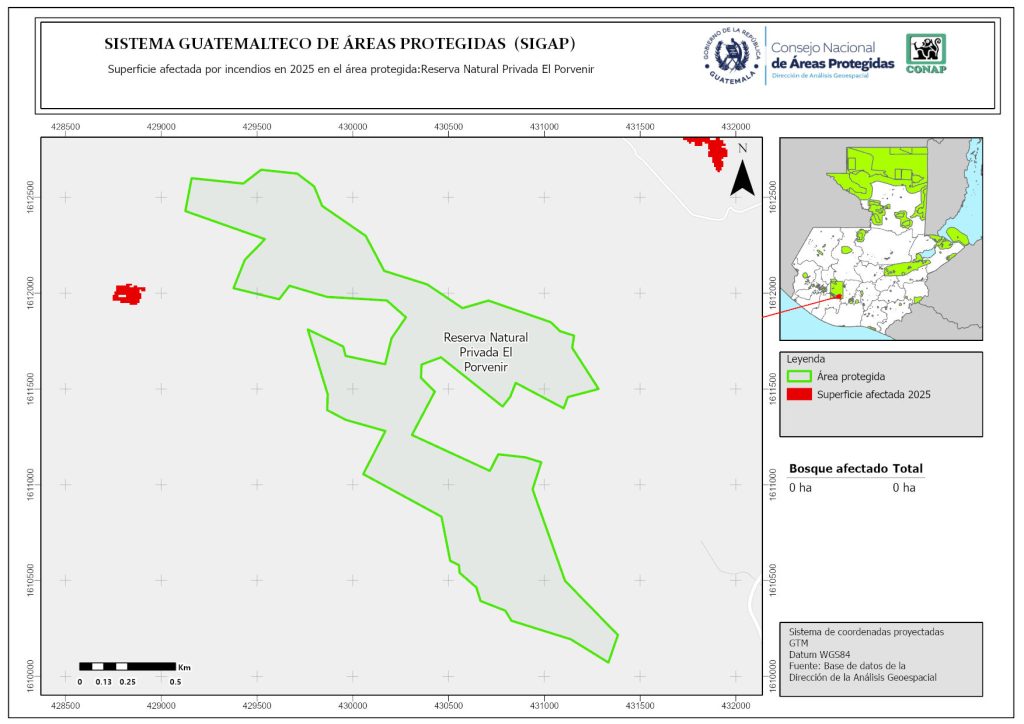Click the Consejo Nacional de Áreas Protegidas logo text
This screenshot has height=724, width=1024.
[x=832, y=57]
